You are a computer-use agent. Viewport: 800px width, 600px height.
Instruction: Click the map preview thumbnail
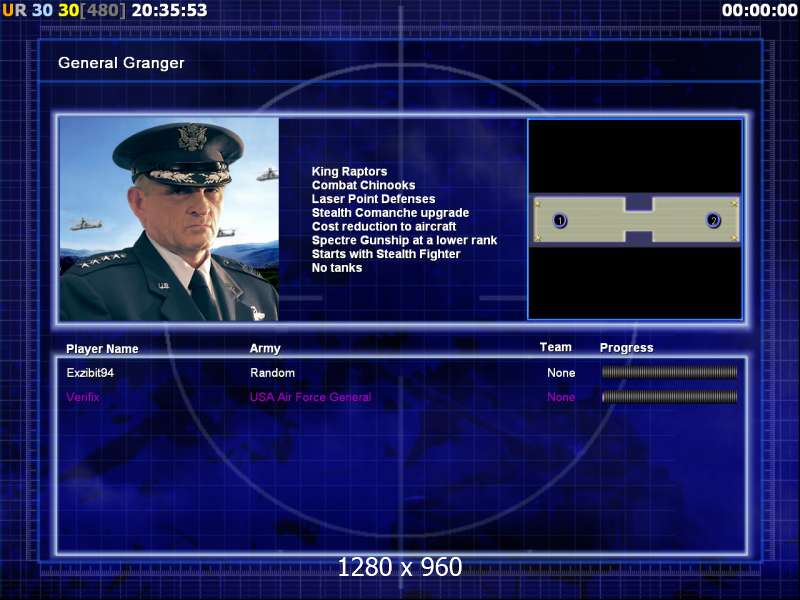tap(635, 219)
